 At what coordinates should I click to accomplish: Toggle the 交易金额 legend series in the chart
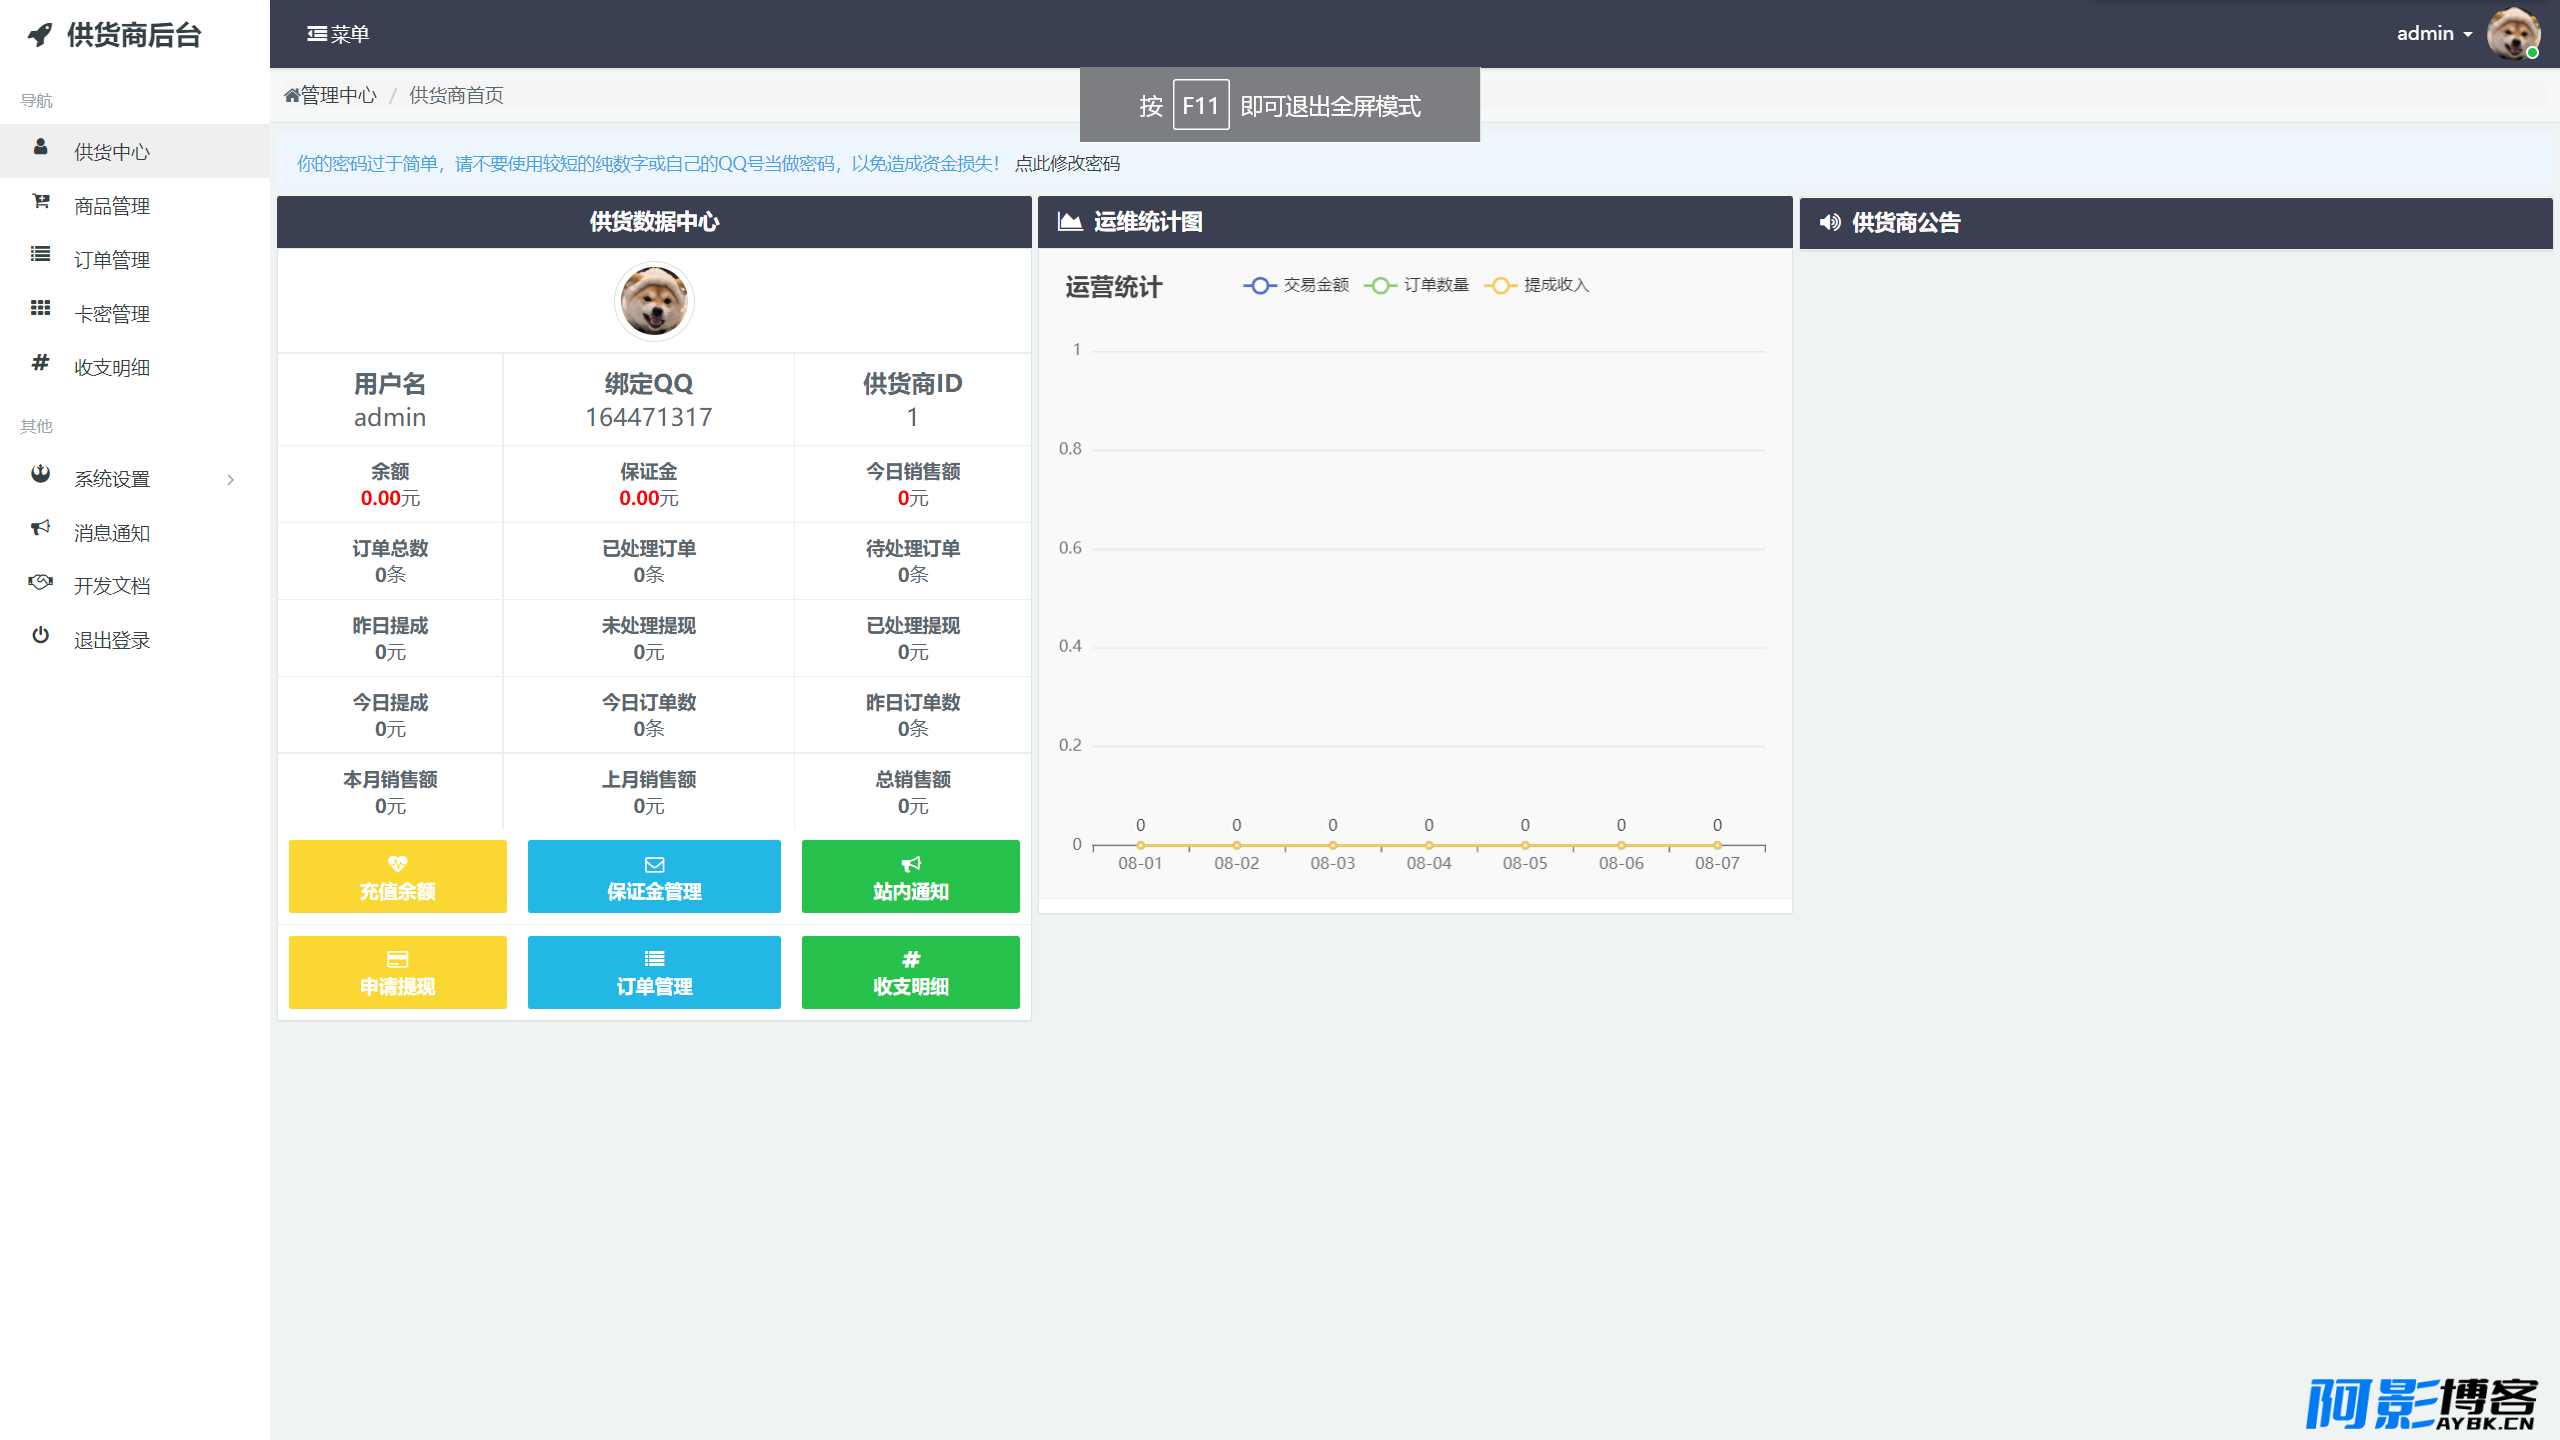point(1296,286)
